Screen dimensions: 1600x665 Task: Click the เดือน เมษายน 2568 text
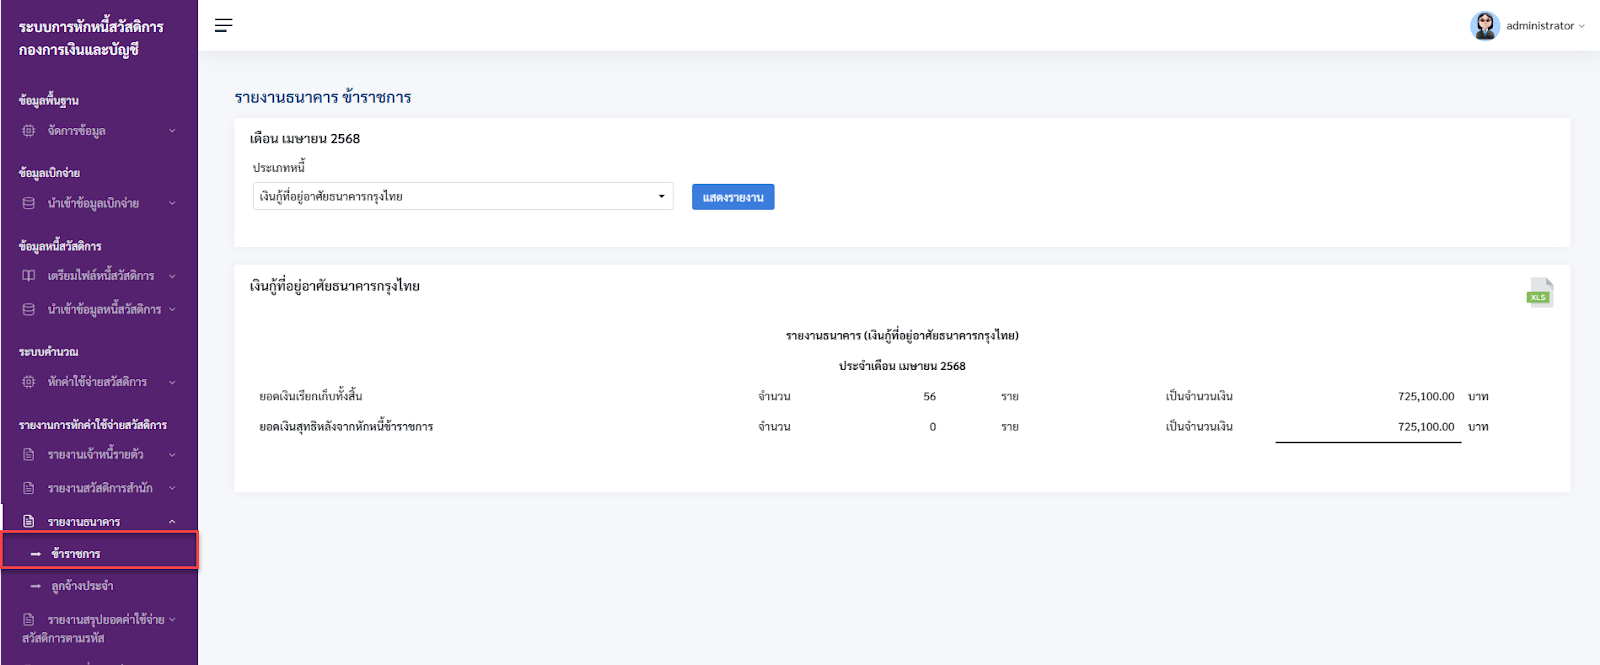[305, 139]
